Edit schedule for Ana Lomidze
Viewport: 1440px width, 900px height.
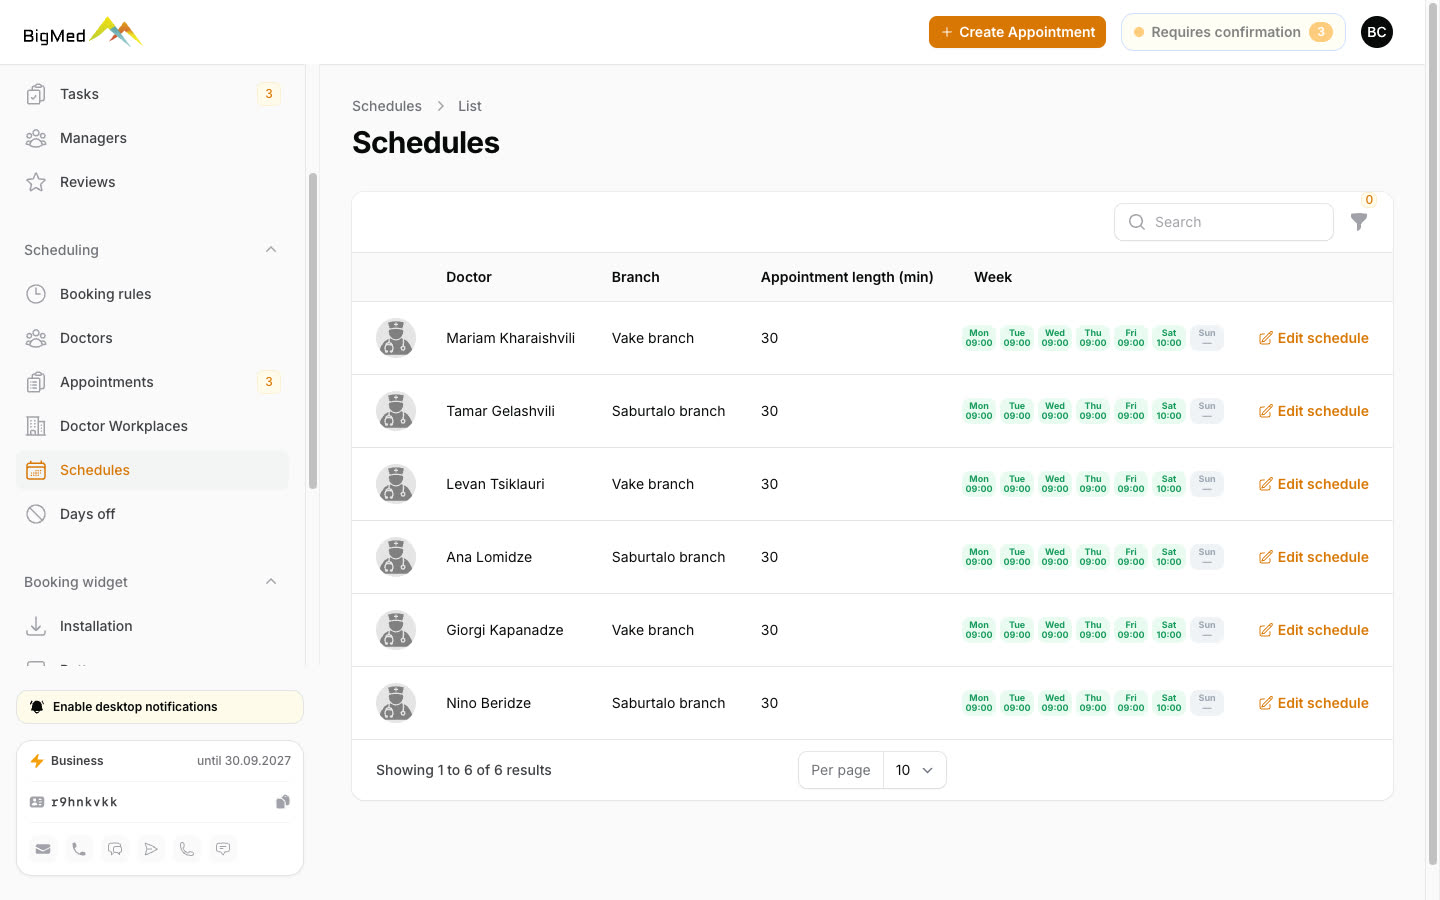point(1313,557)
